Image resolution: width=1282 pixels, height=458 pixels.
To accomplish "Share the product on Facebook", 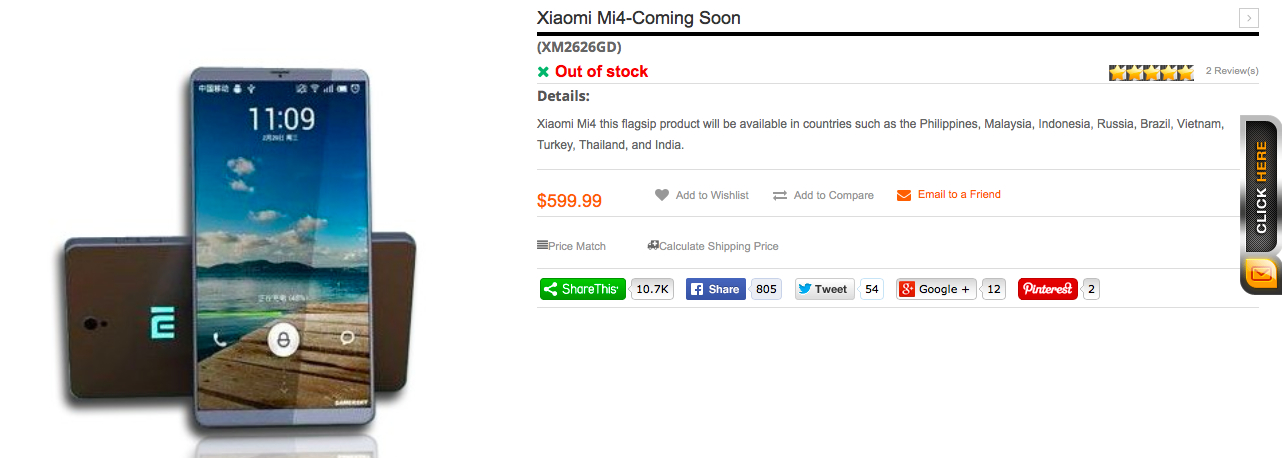I will pos(716,289).
